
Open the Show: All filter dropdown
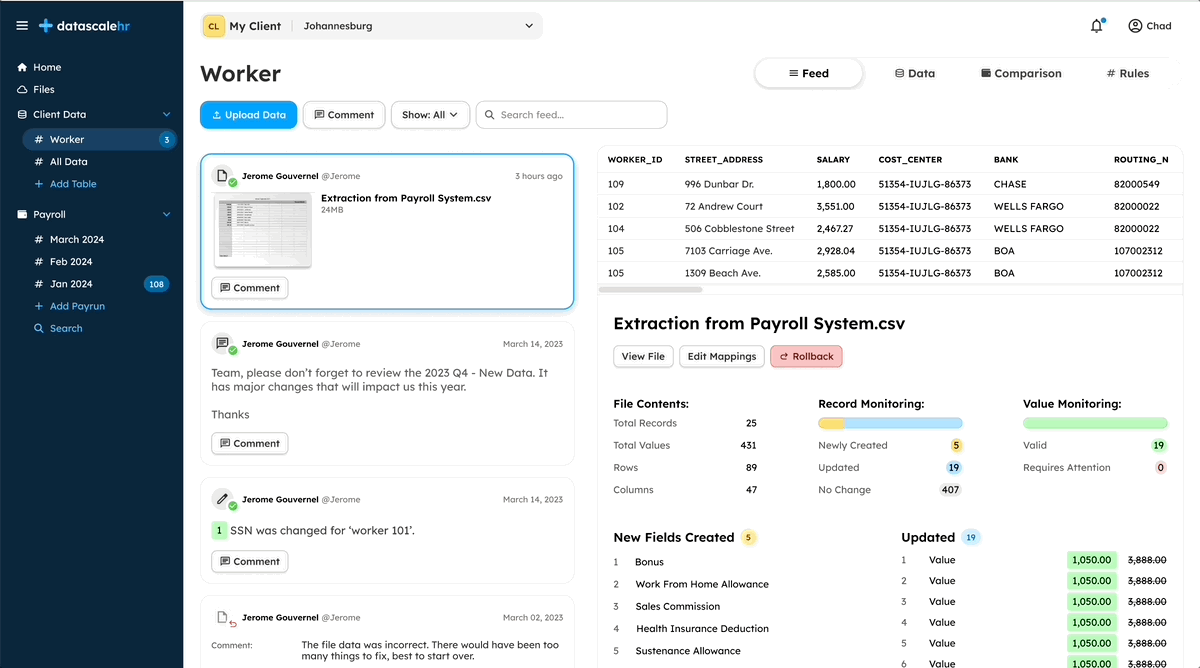coord(430,114)
